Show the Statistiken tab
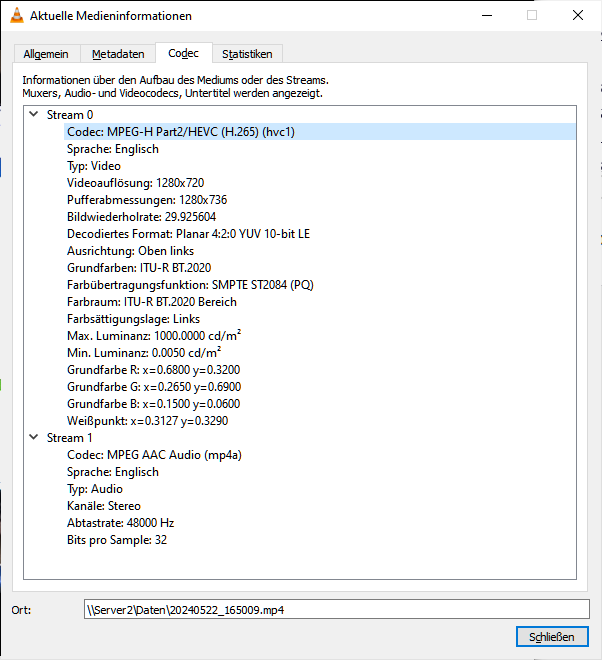 (x=247, y=54)
